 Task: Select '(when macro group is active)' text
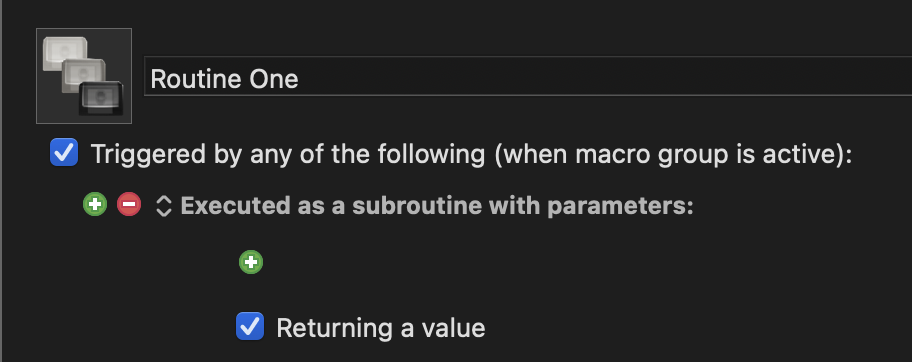coord(673,154)
